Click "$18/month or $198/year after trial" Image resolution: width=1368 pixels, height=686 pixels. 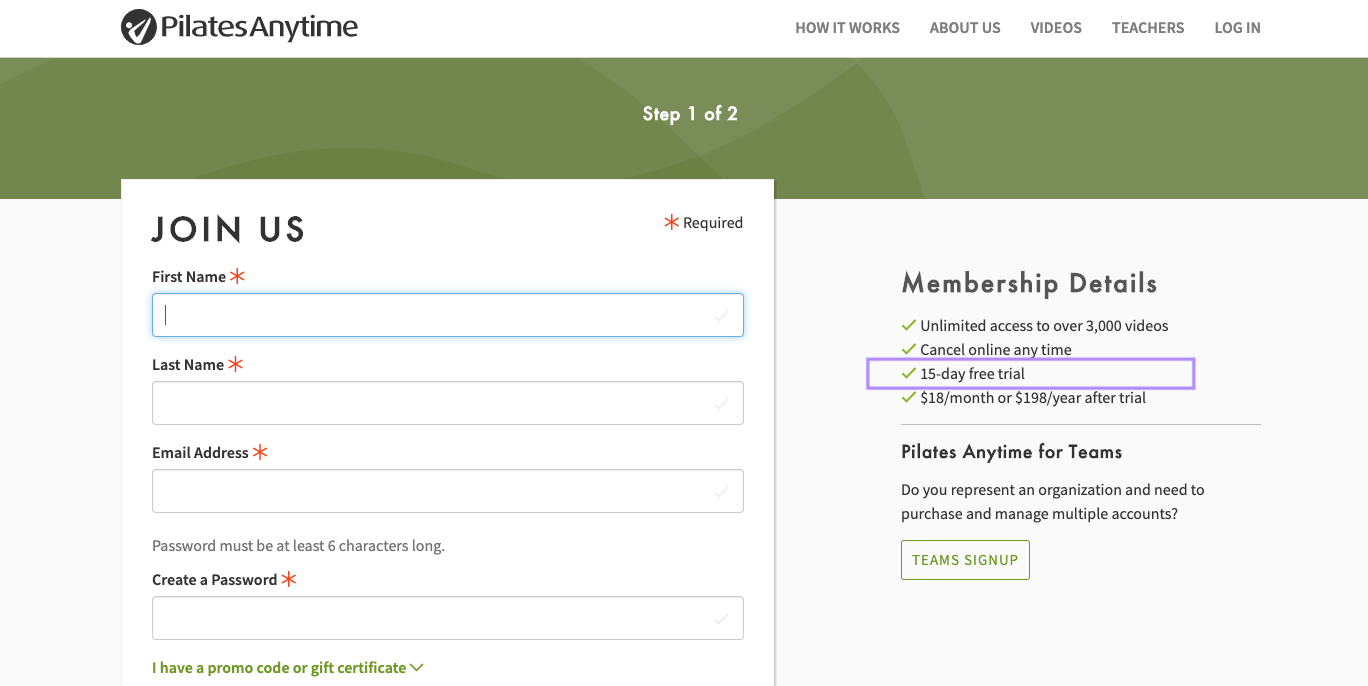click(1033, 397)
